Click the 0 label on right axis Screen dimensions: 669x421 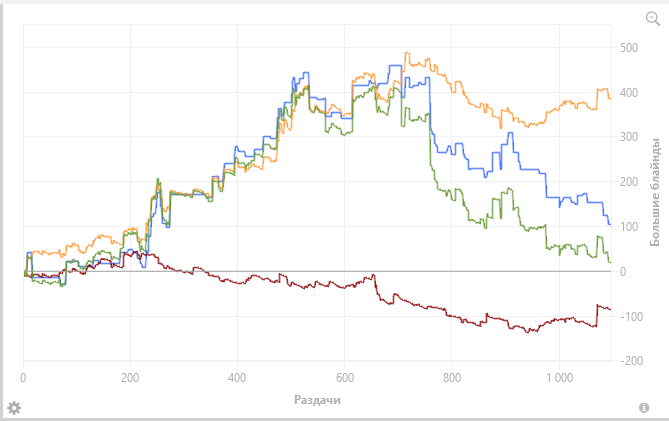(623, 271)
